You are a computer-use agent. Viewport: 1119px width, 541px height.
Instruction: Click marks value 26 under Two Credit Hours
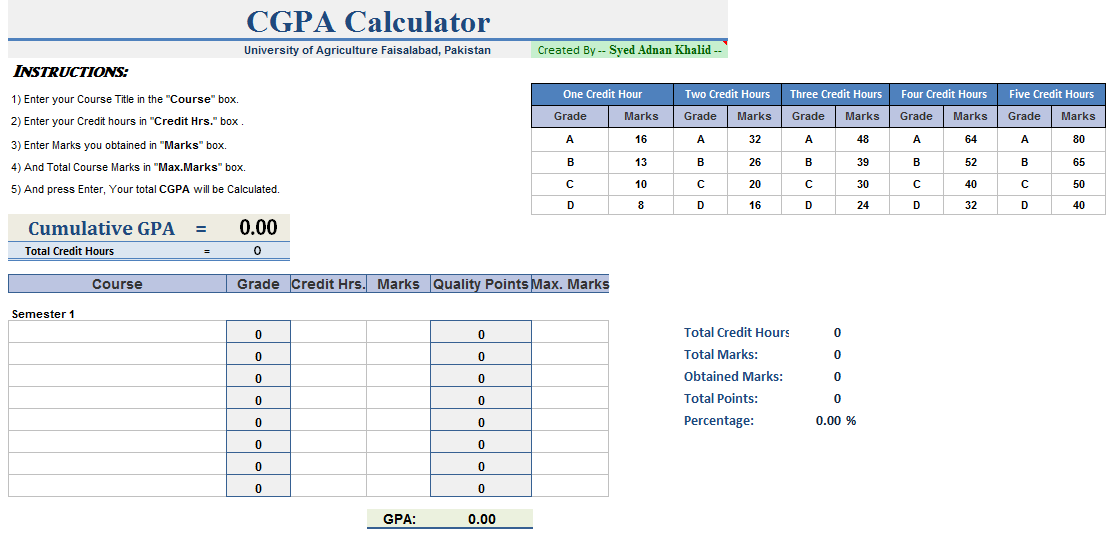click(x=754, y=162)
